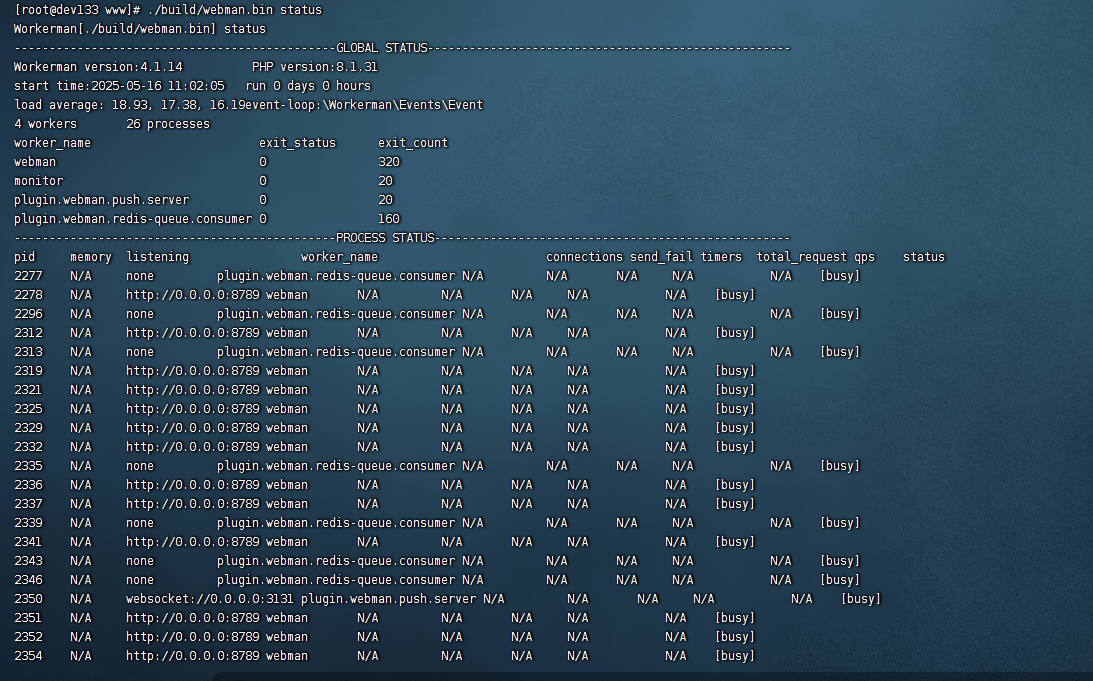Click 'webman' worker name in global status
This screenshot has width=1093, height=681.
pos(35,162)
